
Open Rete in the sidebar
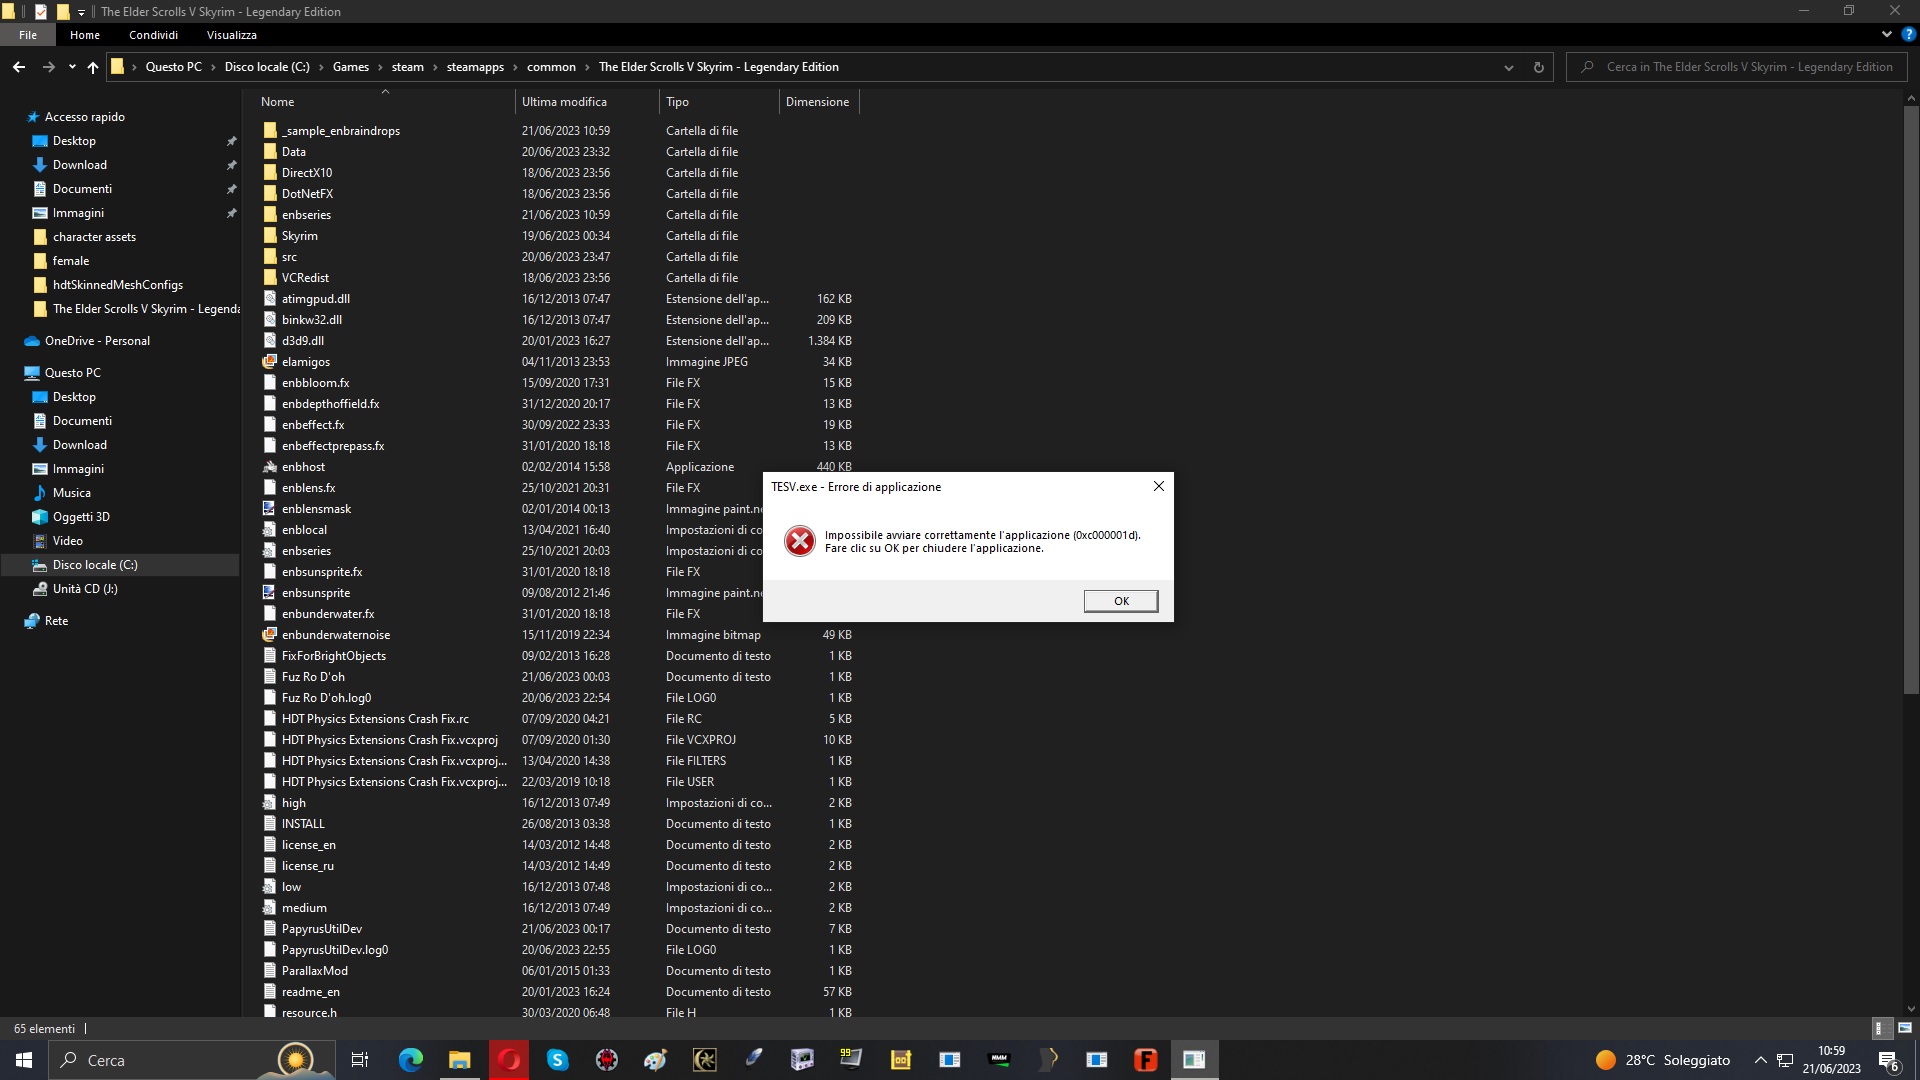[x=57, y=621]
